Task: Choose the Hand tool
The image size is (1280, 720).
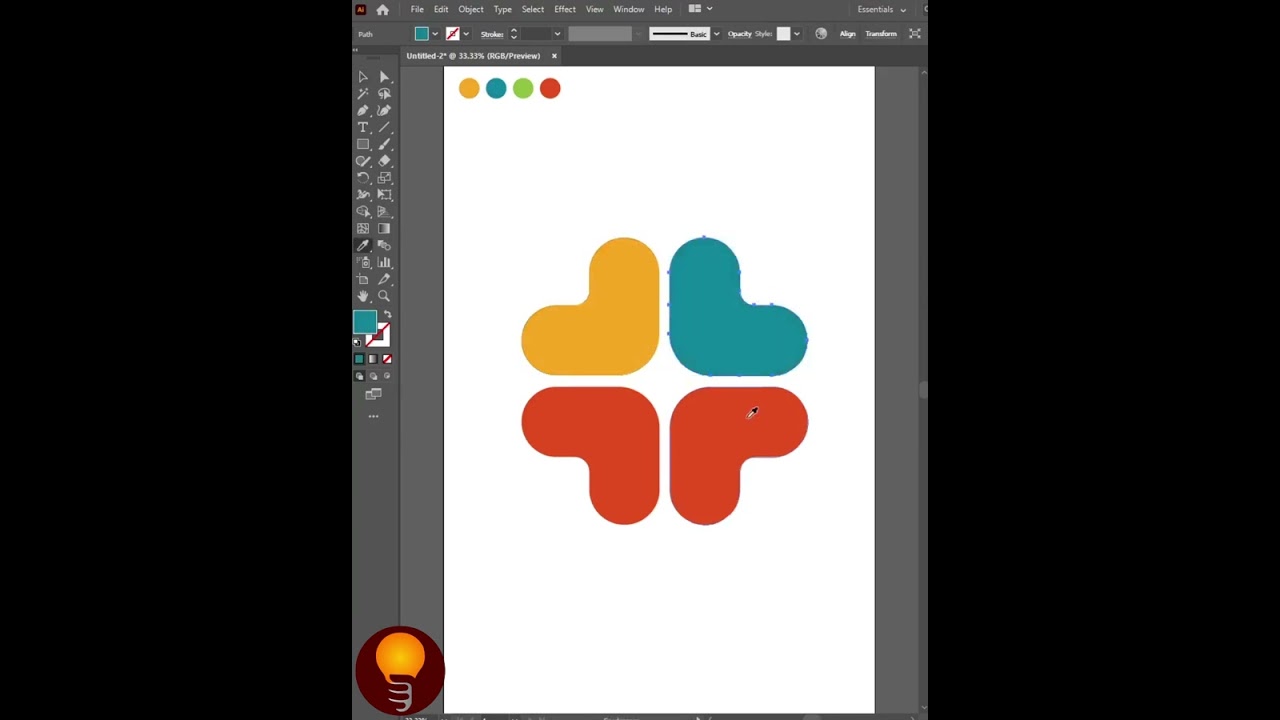Action: [363, 296]
